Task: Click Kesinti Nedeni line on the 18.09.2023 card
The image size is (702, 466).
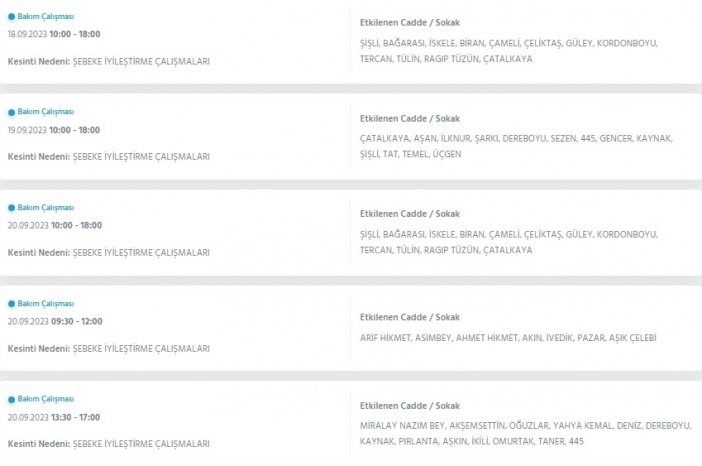Action: (108, 61)
